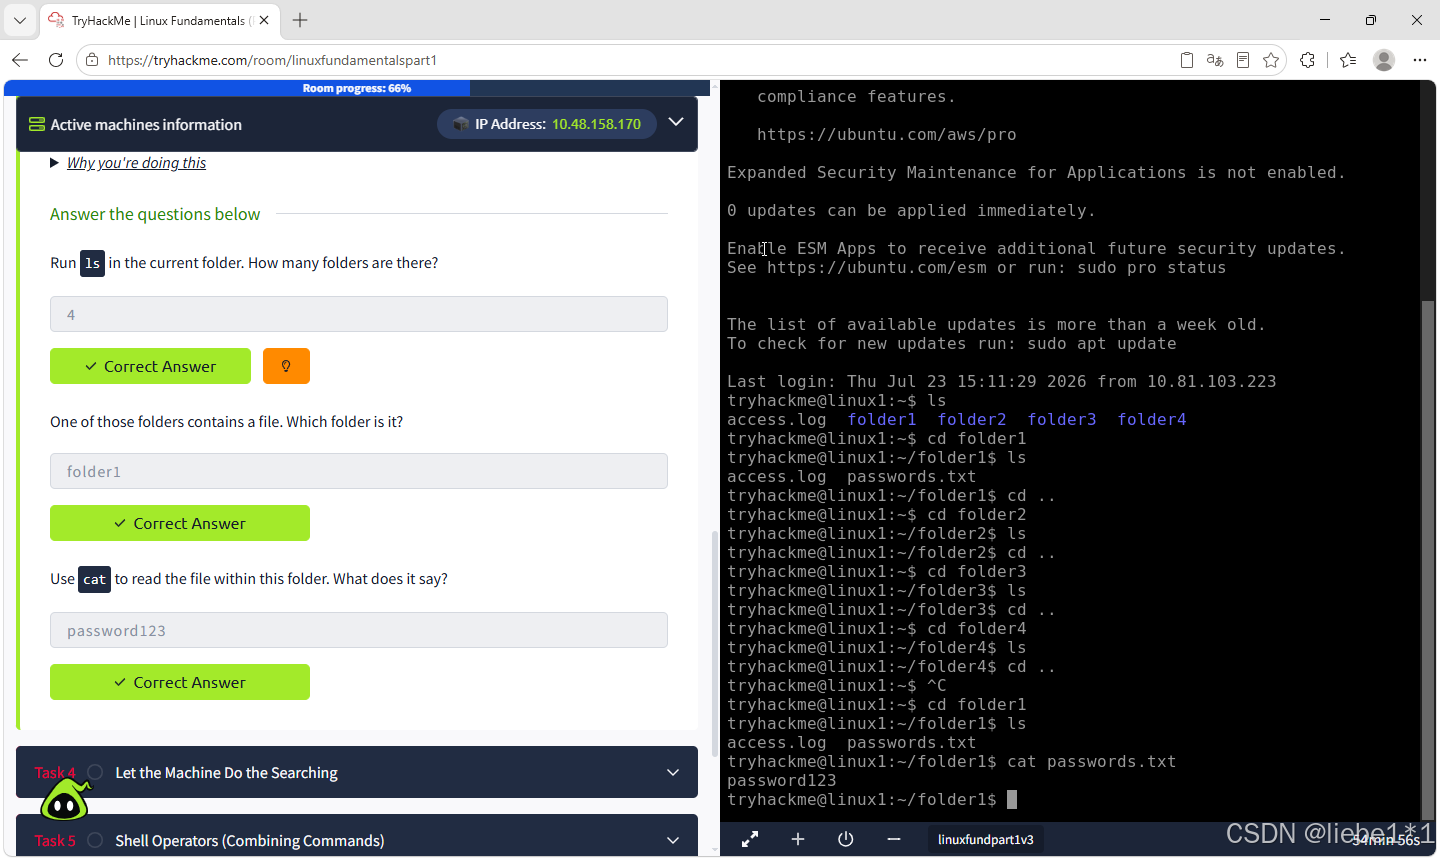Open a new browser tab
Image resolution: width=1440 pixels, height=860 pixels.
click(x=300, y=20)
